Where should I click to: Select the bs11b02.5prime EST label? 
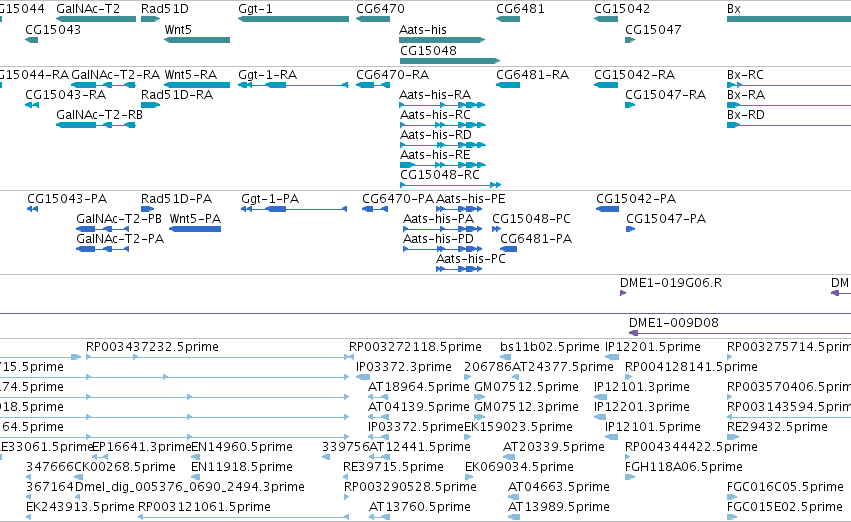(x=550, y=347)
